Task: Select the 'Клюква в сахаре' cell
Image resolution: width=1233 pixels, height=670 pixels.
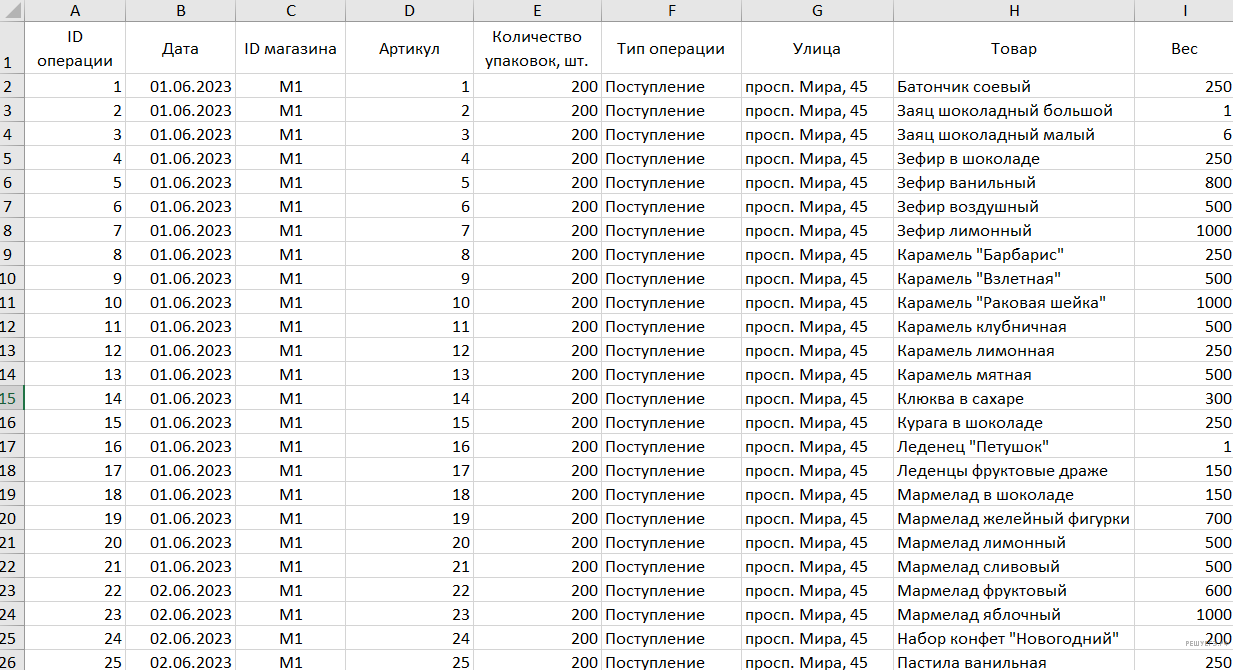Action: (x=1014, y=399)
